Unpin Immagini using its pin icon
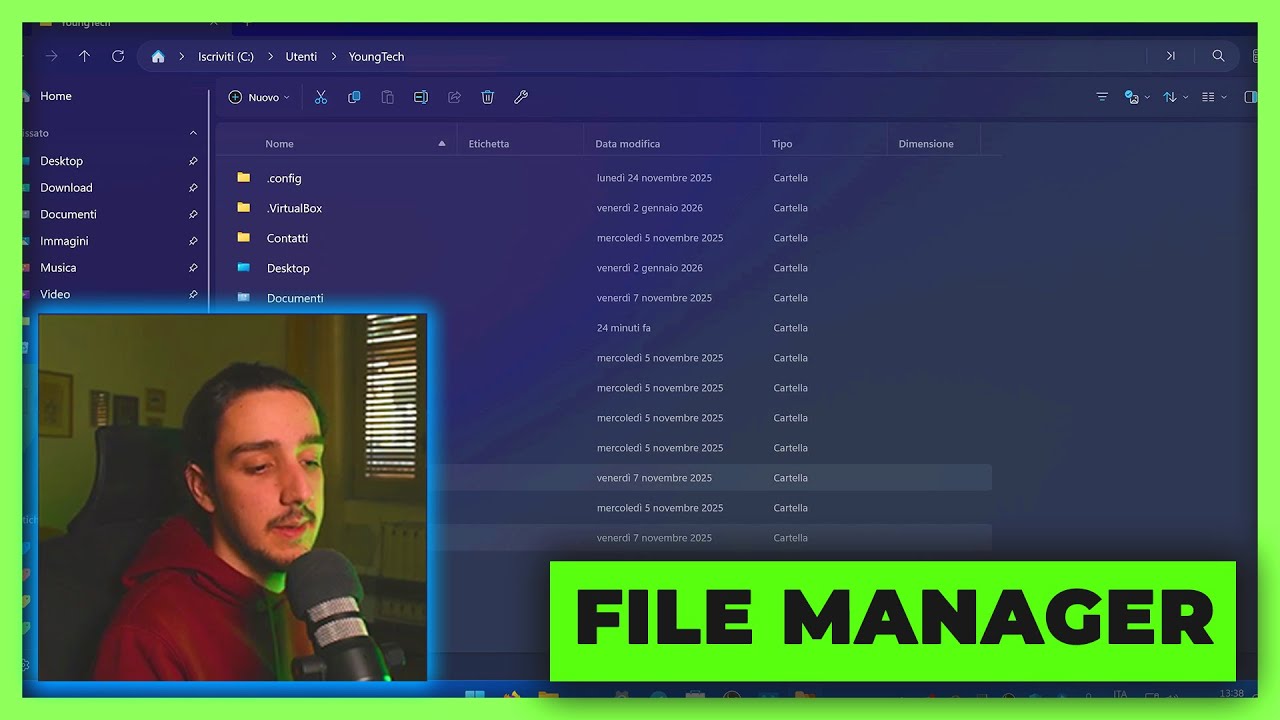Viewport: 1280px width, 720px height. [x=193, y=241]
